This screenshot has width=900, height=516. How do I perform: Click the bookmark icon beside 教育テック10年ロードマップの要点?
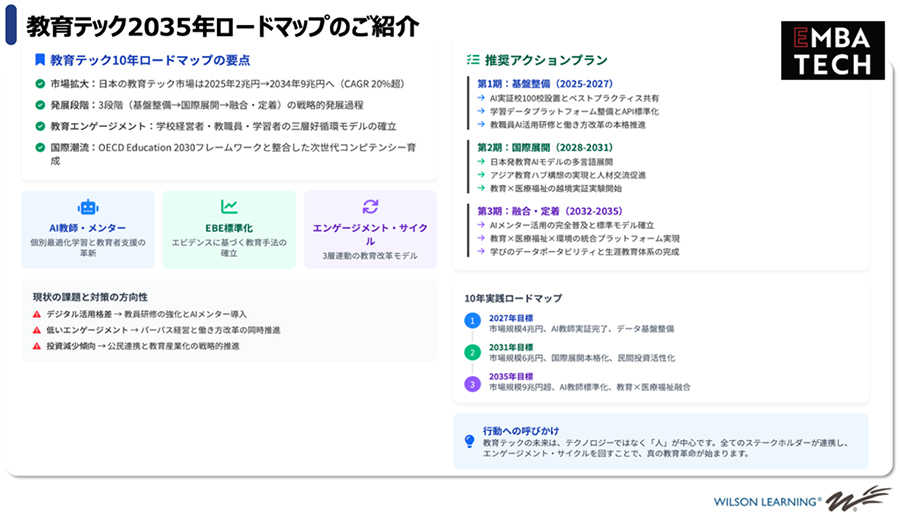click(39, 60)
